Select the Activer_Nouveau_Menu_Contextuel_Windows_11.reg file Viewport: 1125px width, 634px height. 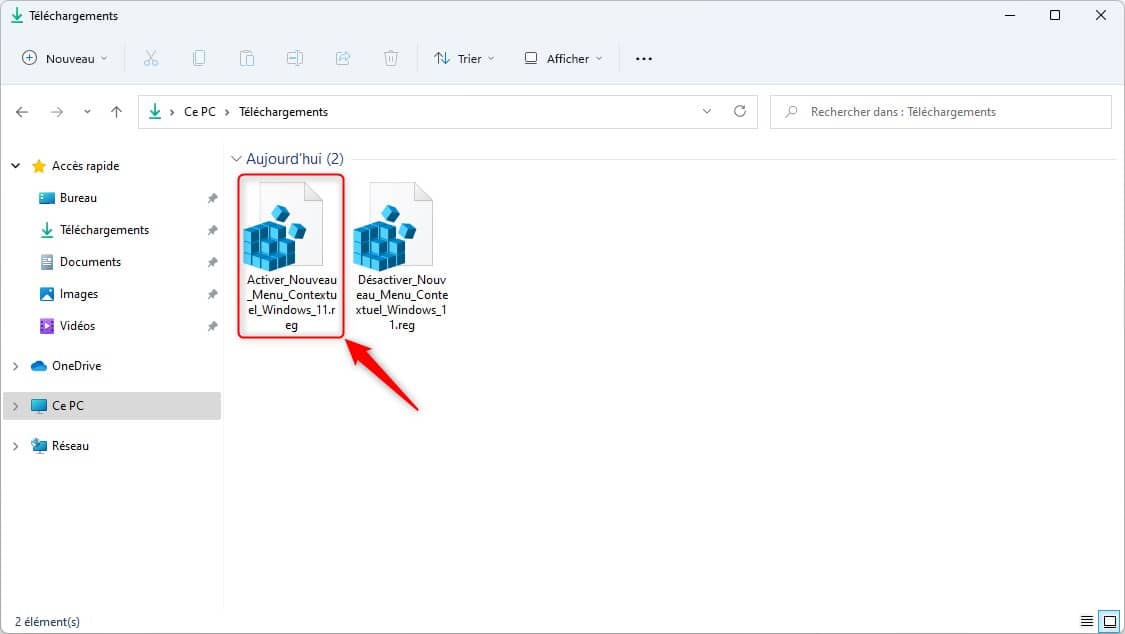[x=291, y=256]
